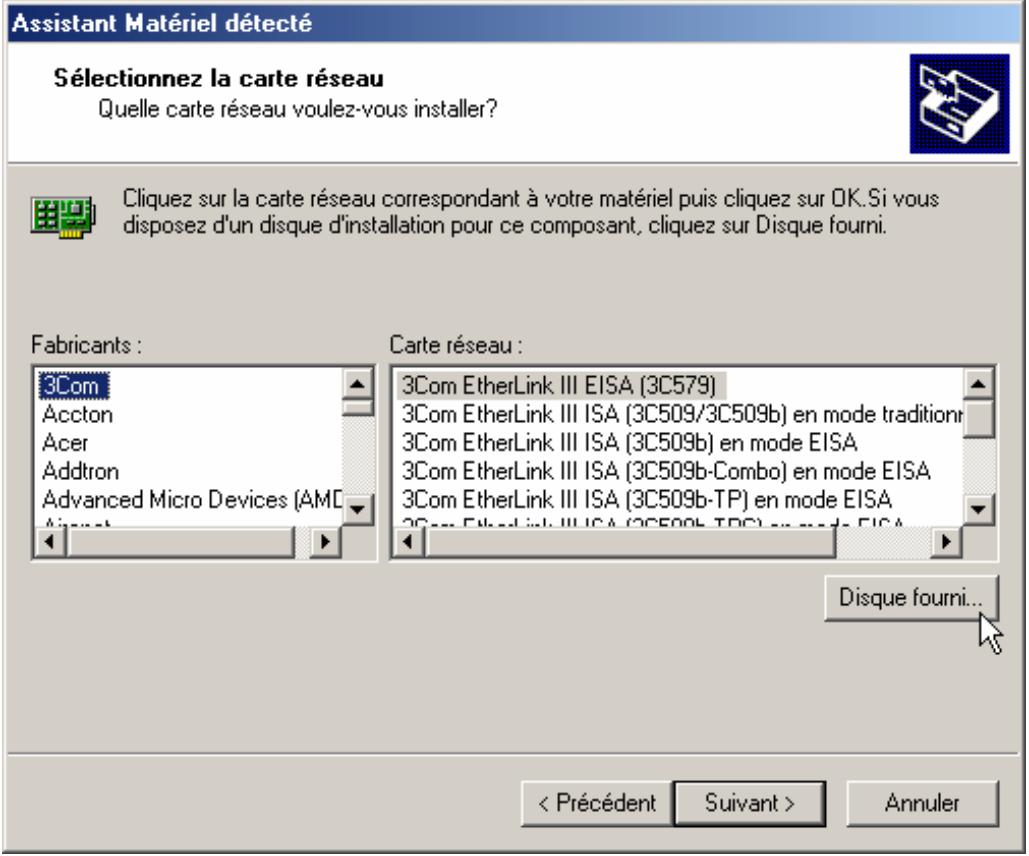Click down arrow of Fabricants vertical scrollbar
1029x856 pixels.
[358, 509]
